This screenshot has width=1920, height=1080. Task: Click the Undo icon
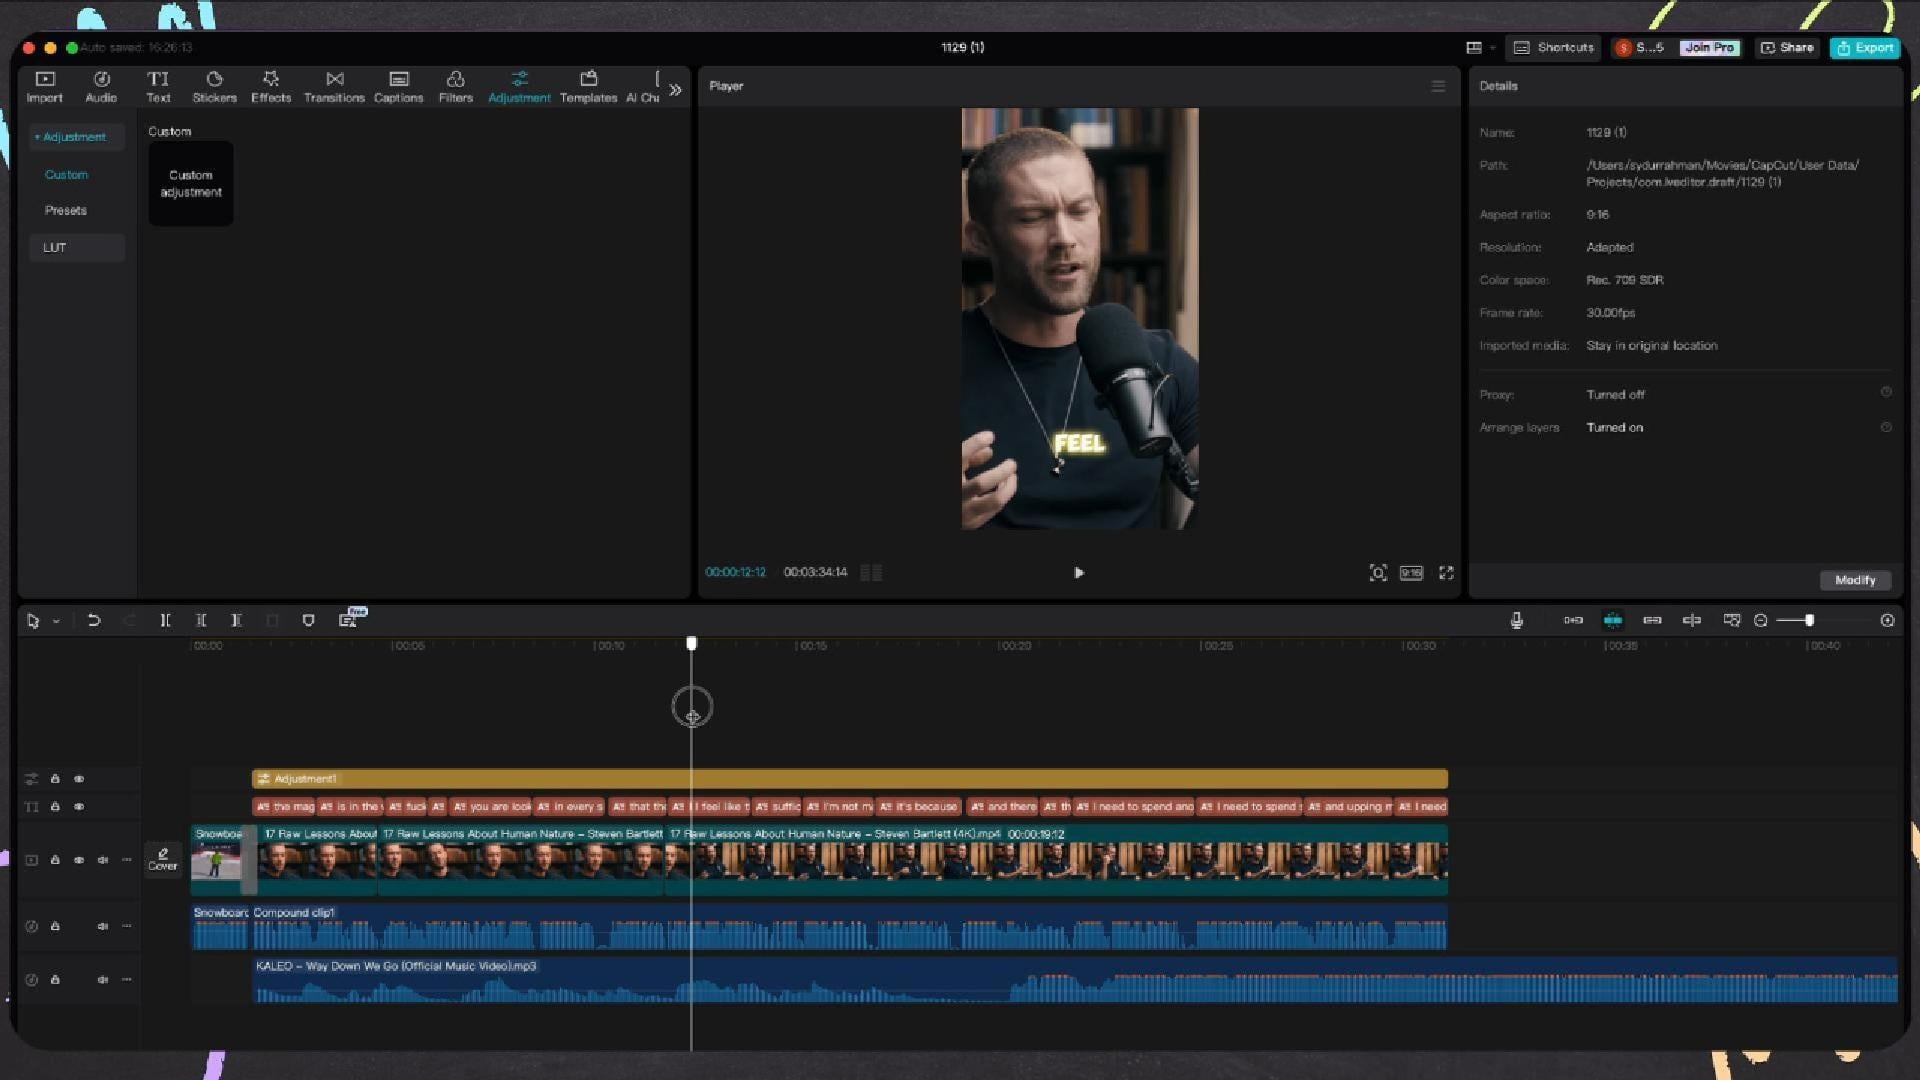pos(94,621)
